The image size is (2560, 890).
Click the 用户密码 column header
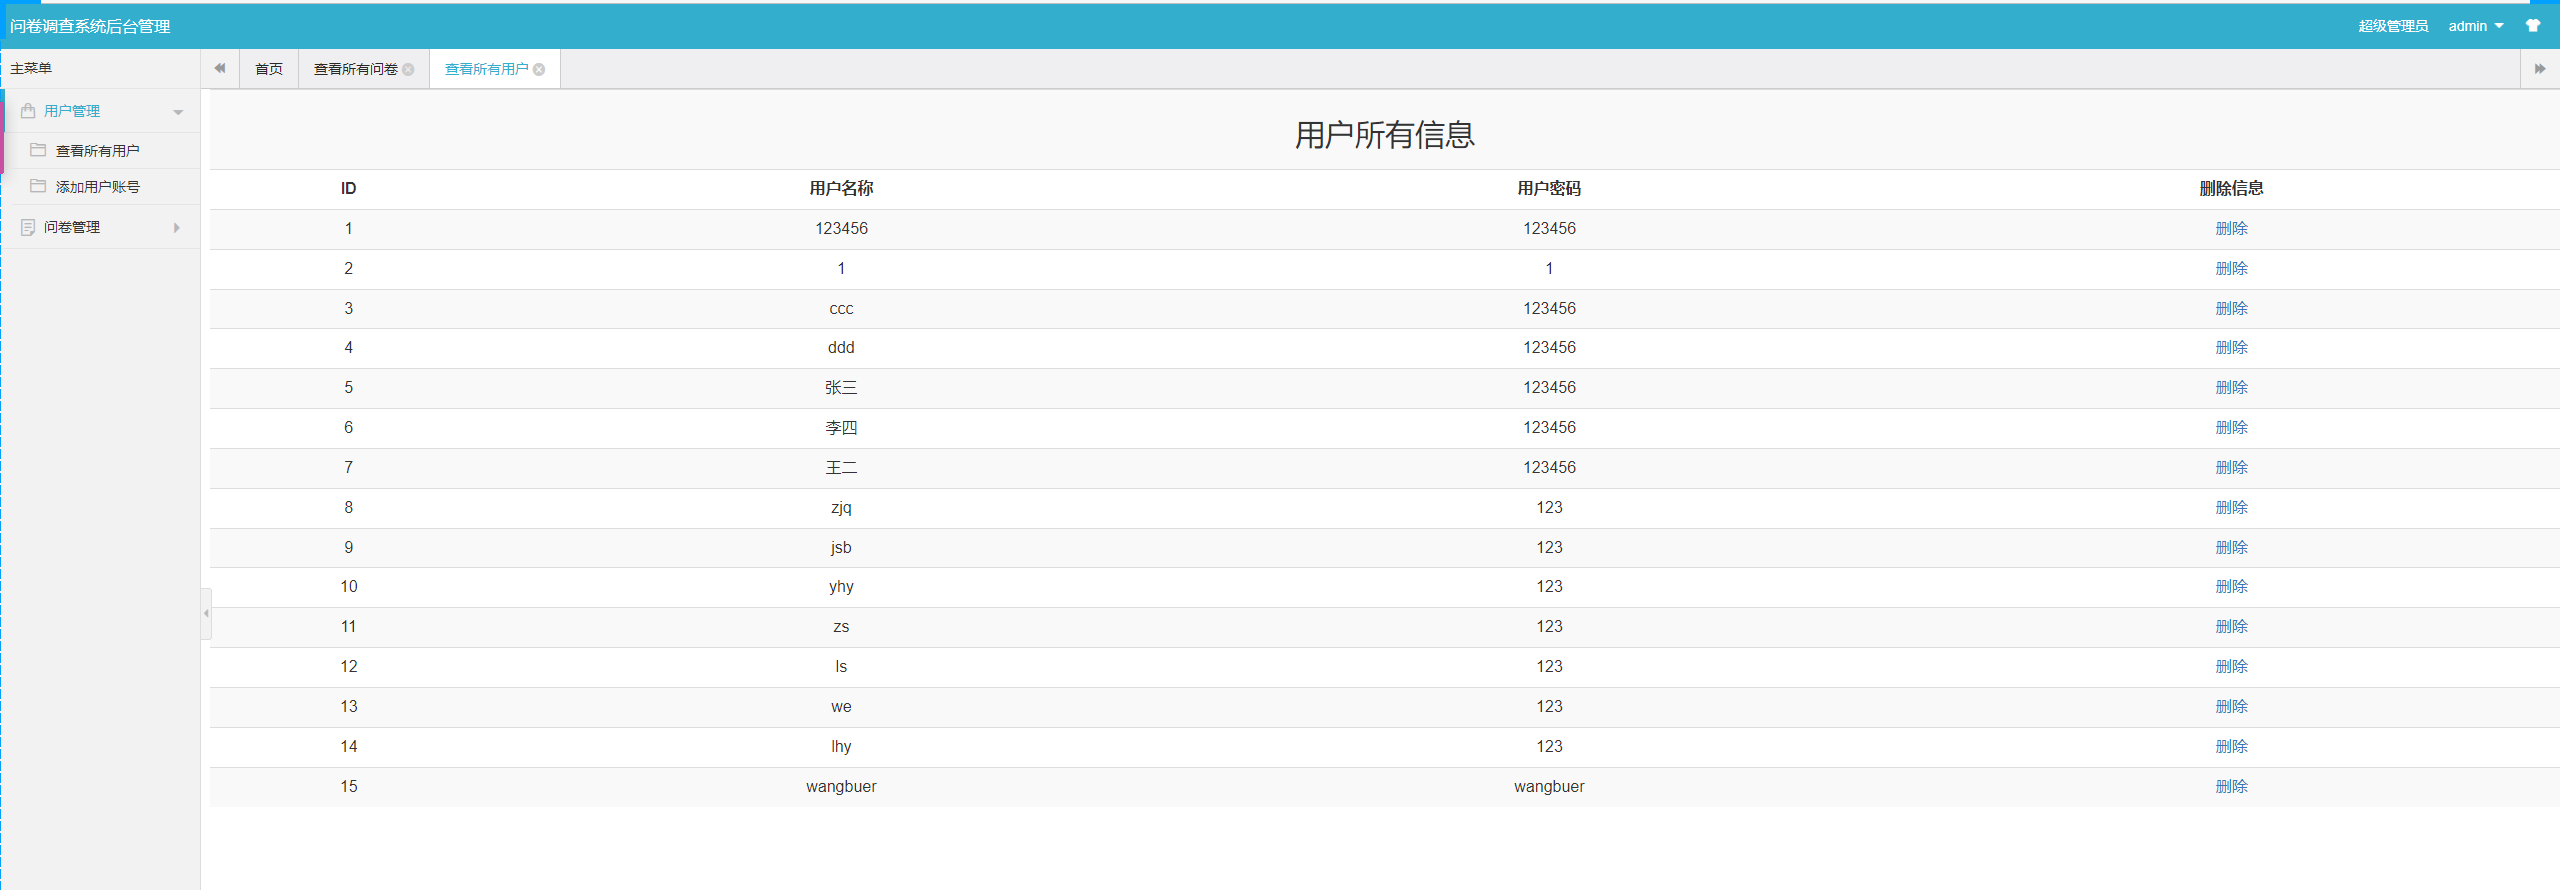1549,188
